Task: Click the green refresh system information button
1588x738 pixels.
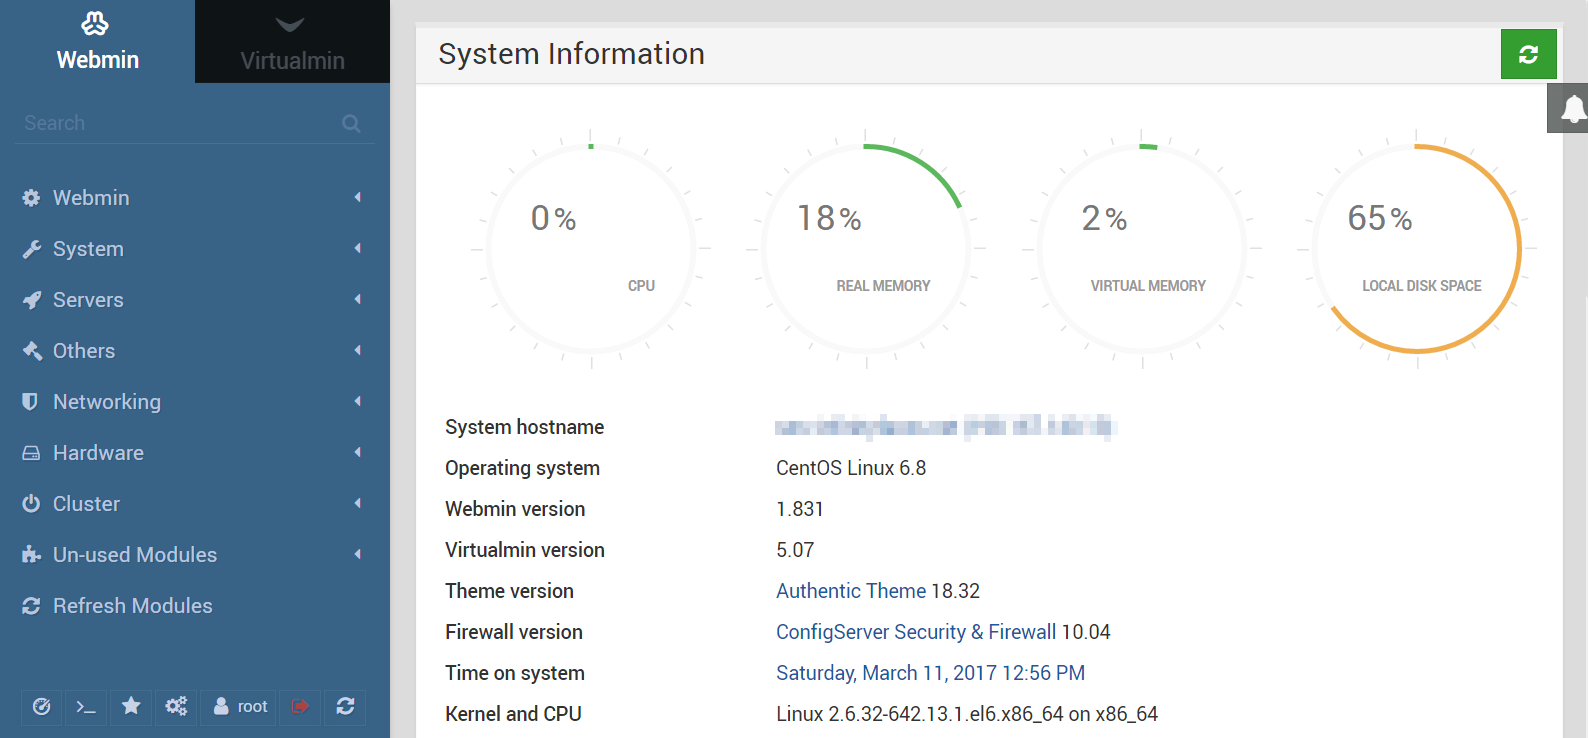Action: click(x=1528, y=54)
